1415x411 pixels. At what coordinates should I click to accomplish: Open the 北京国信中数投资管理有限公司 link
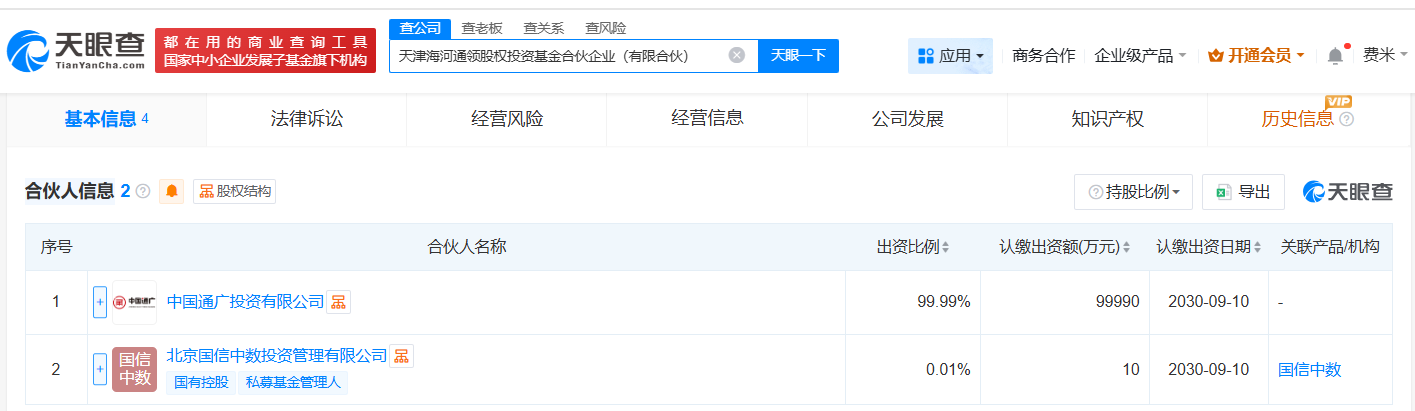[x=276, y=355]
